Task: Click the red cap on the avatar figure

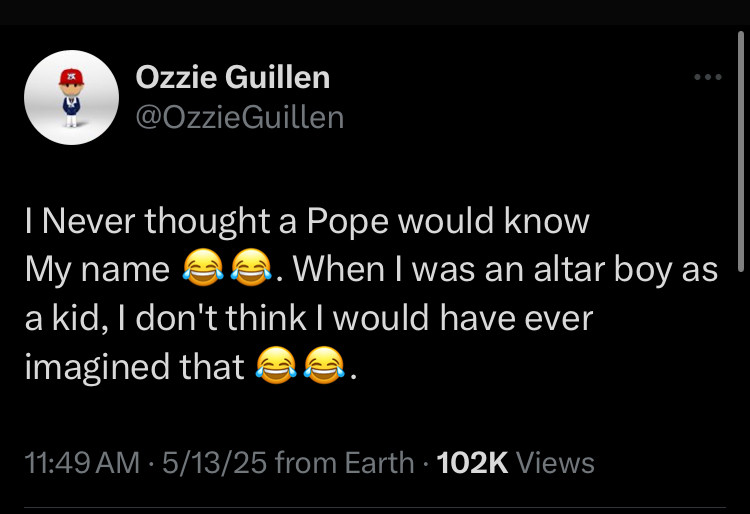Action: click(71, 77)
